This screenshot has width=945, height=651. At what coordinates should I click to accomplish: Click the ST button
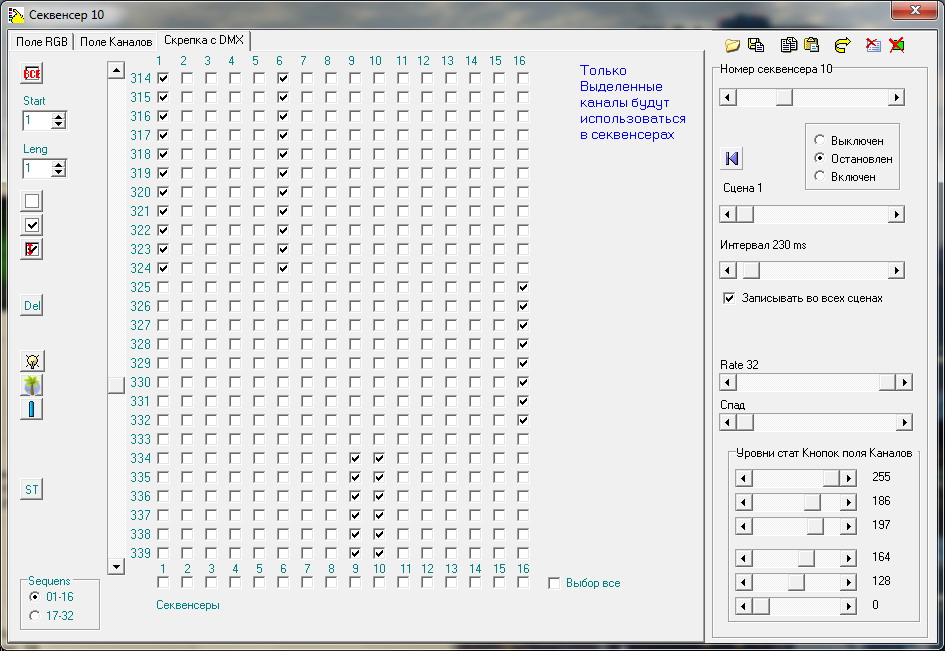[32, 489]
